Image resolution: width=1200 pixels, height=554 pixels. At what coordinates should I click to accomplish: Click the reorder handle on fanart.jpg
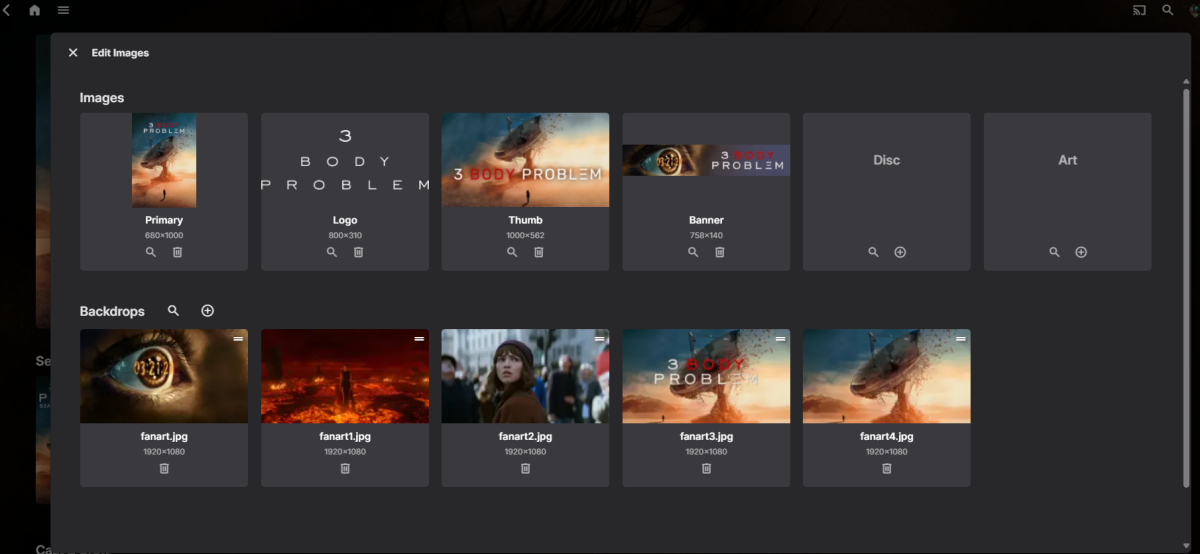238,339
